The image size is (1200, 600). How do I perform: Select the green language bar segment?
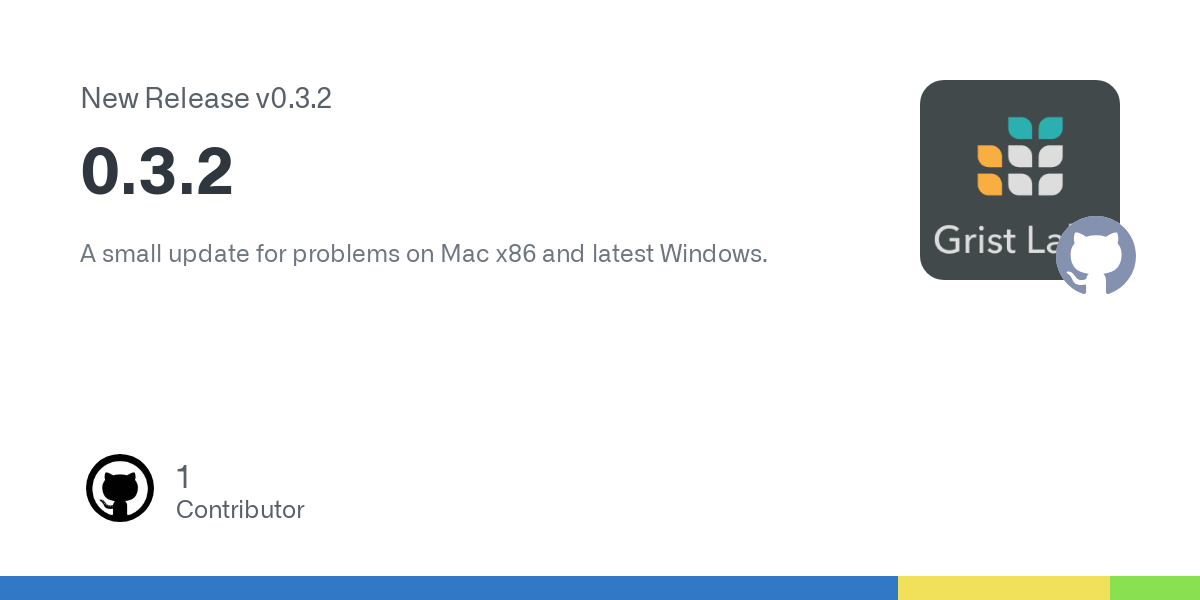pos(1155,588)
